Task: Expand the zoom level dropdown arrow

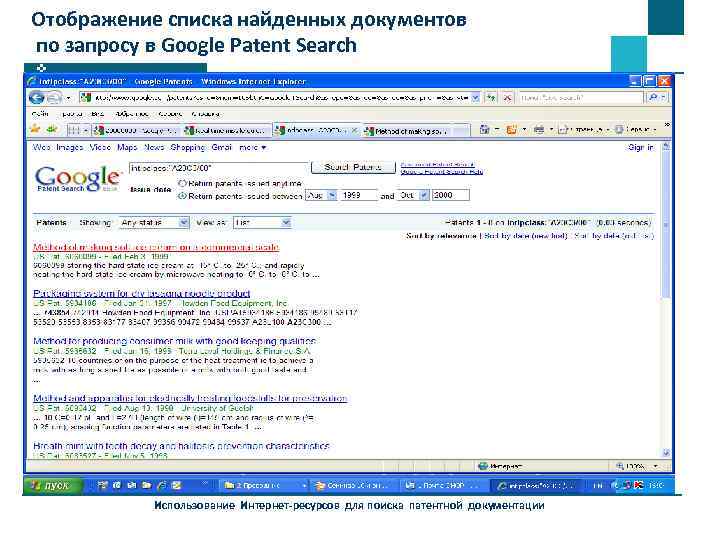Action: click(x=656, y=467)
